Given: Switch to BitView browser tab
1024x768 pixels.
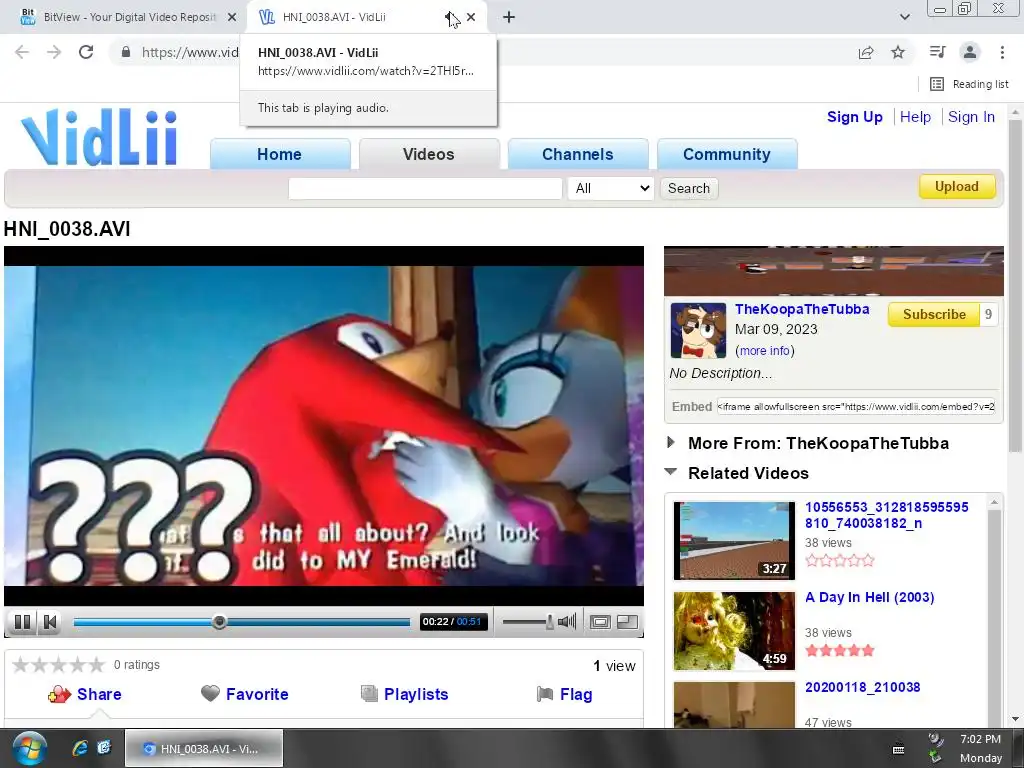Looking at the screenshot, I should [124, 17].
